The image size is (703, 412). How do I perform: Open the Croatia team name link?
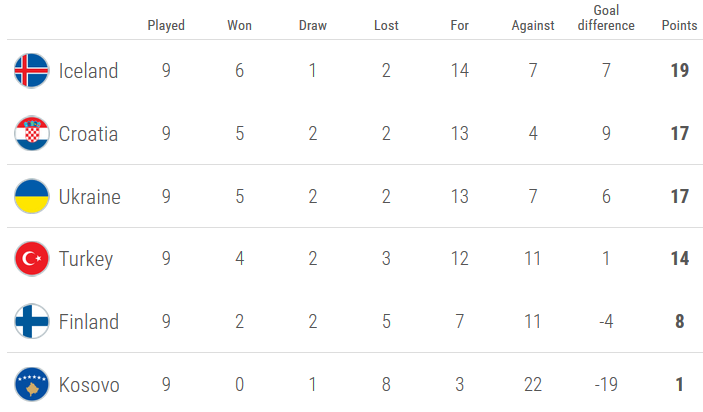(x=88, y=134)
